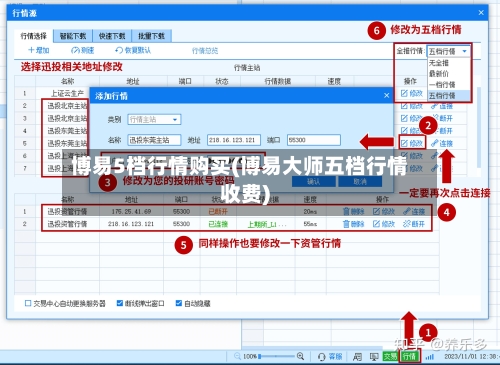
Task: Click the 已连接 status cell
Action: point(218,224)
